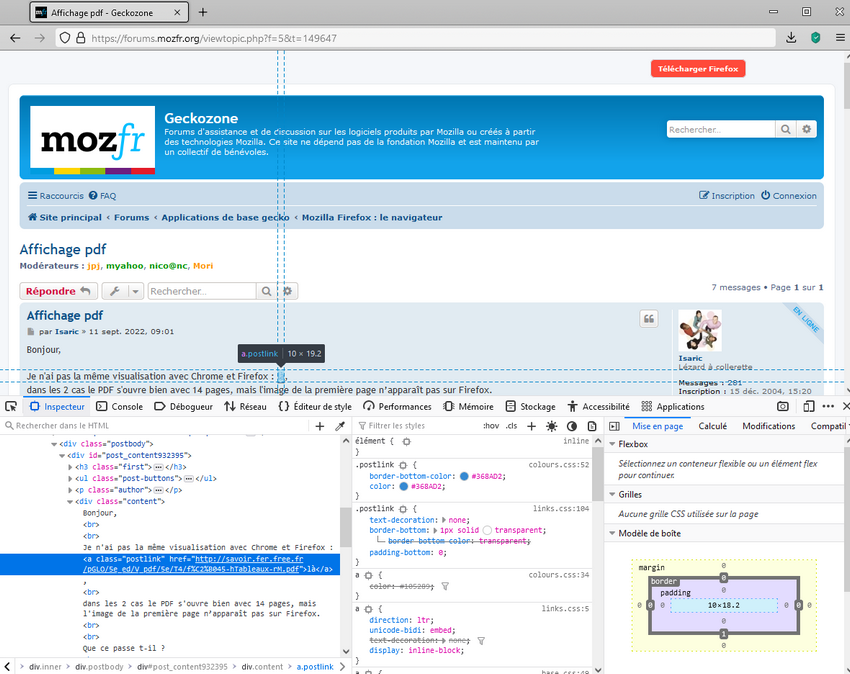Open the Éditeur de style tab
Screen dimensions: 850x674
coord(315,407)
